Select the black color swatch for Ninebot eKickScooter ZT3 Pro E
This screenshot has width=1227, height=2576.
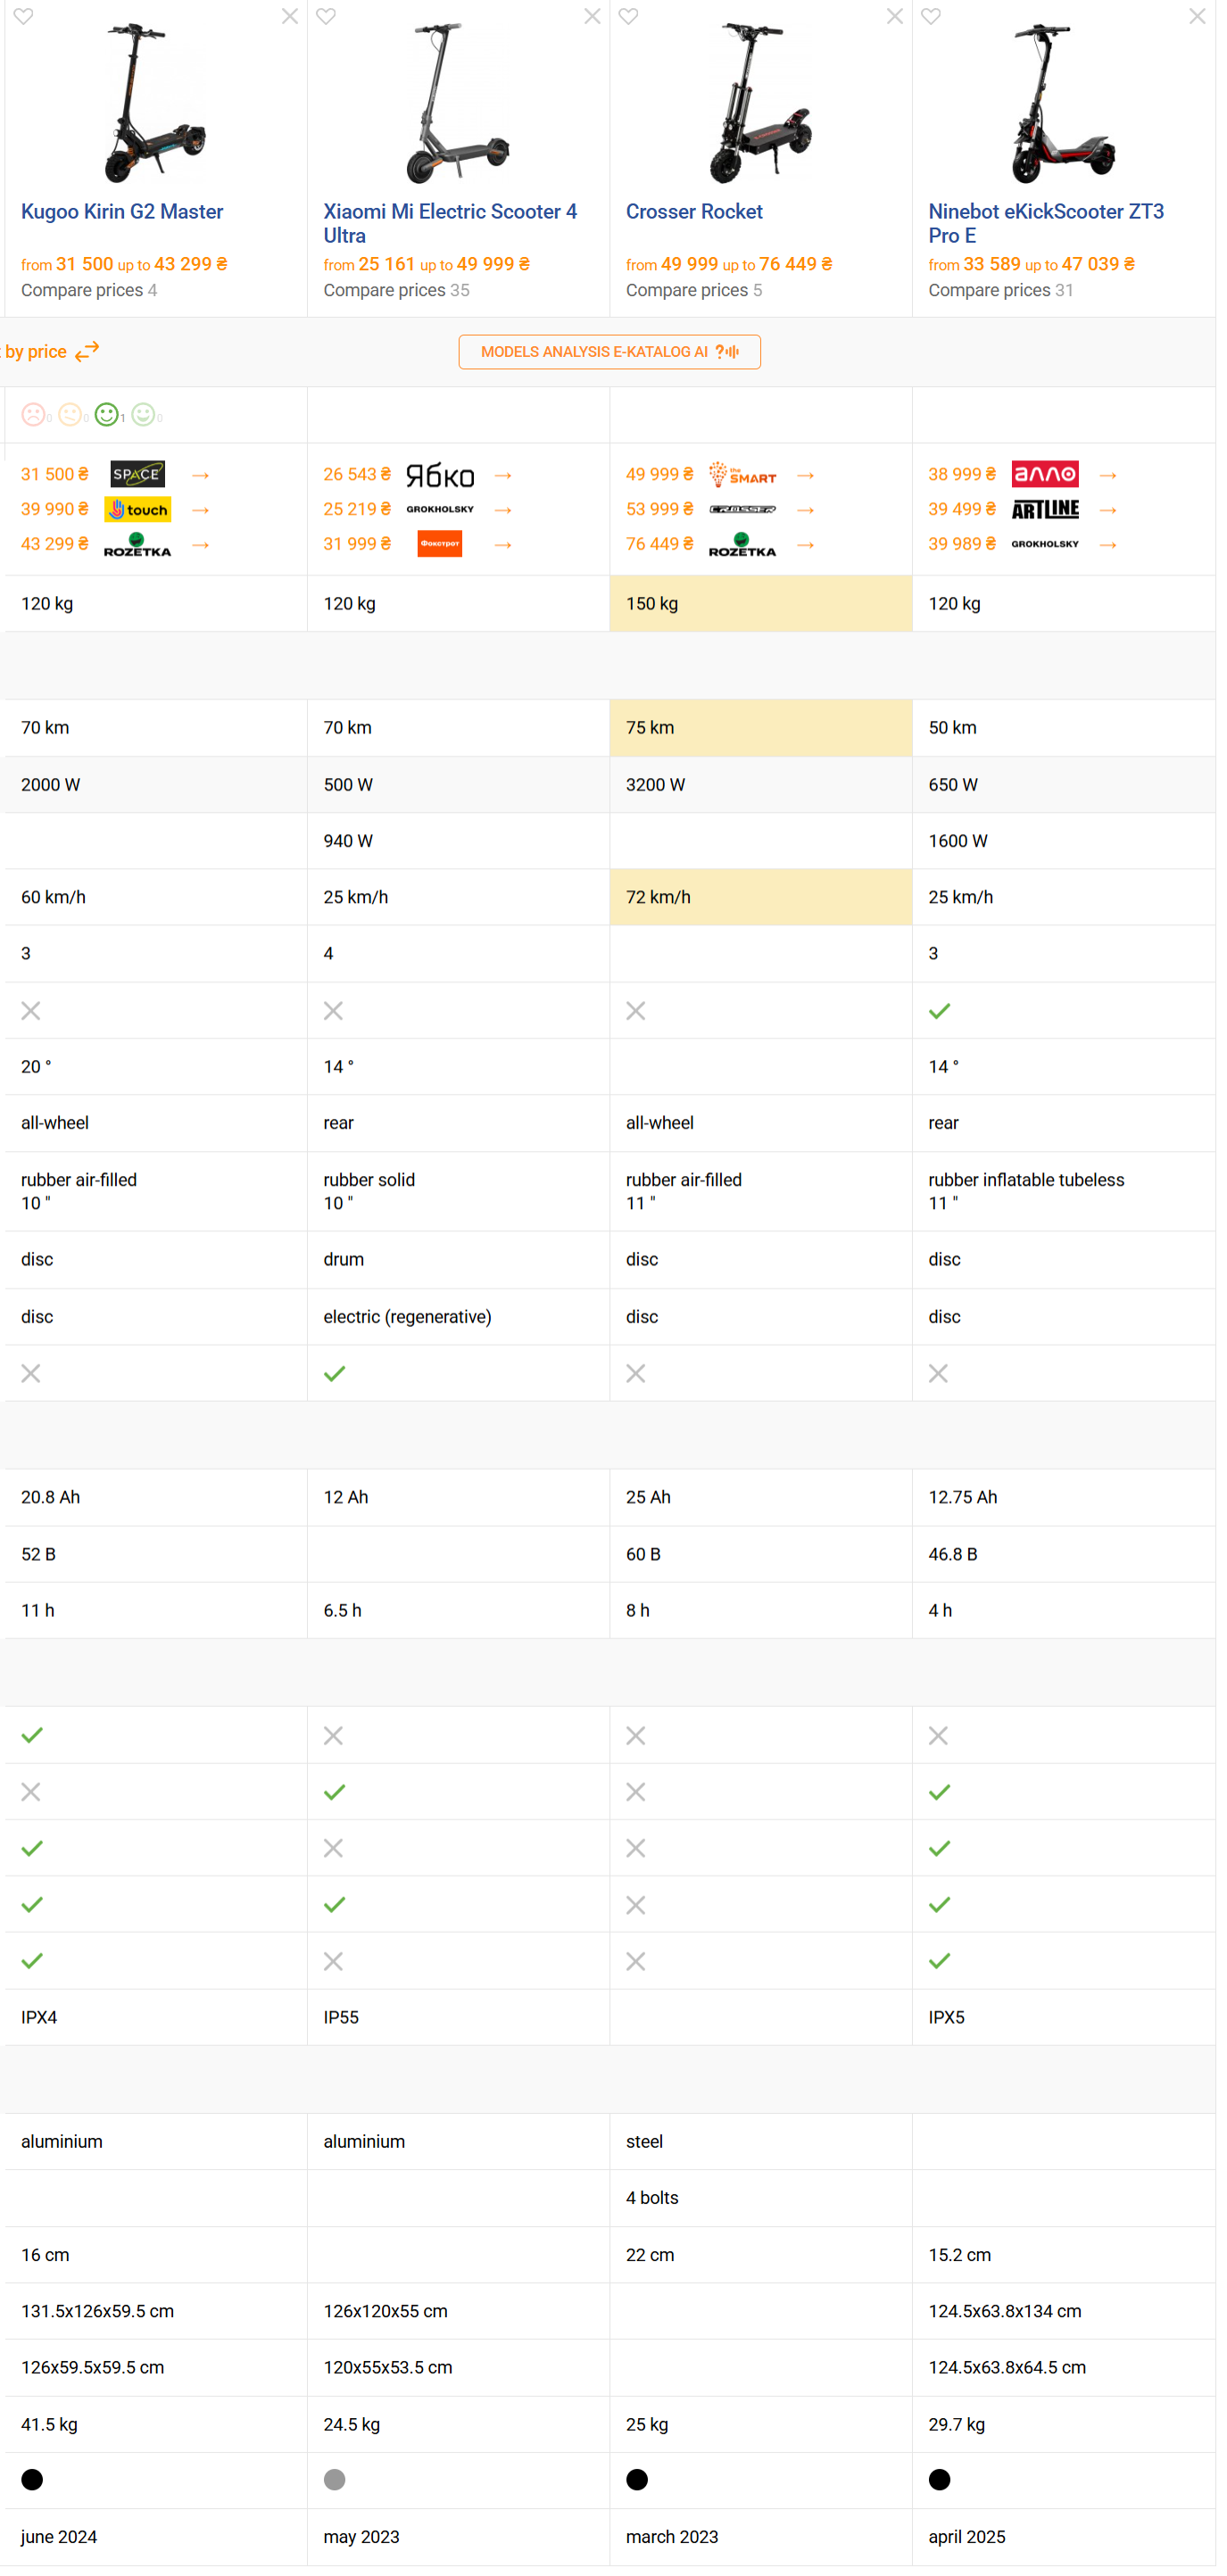tap(940, 2479)
